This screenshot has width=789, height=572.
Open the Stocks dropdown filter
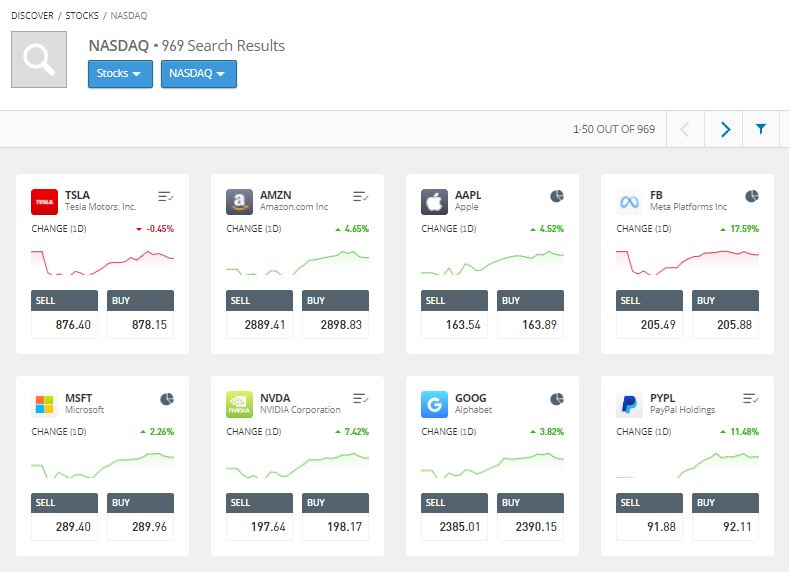point(120,74)
